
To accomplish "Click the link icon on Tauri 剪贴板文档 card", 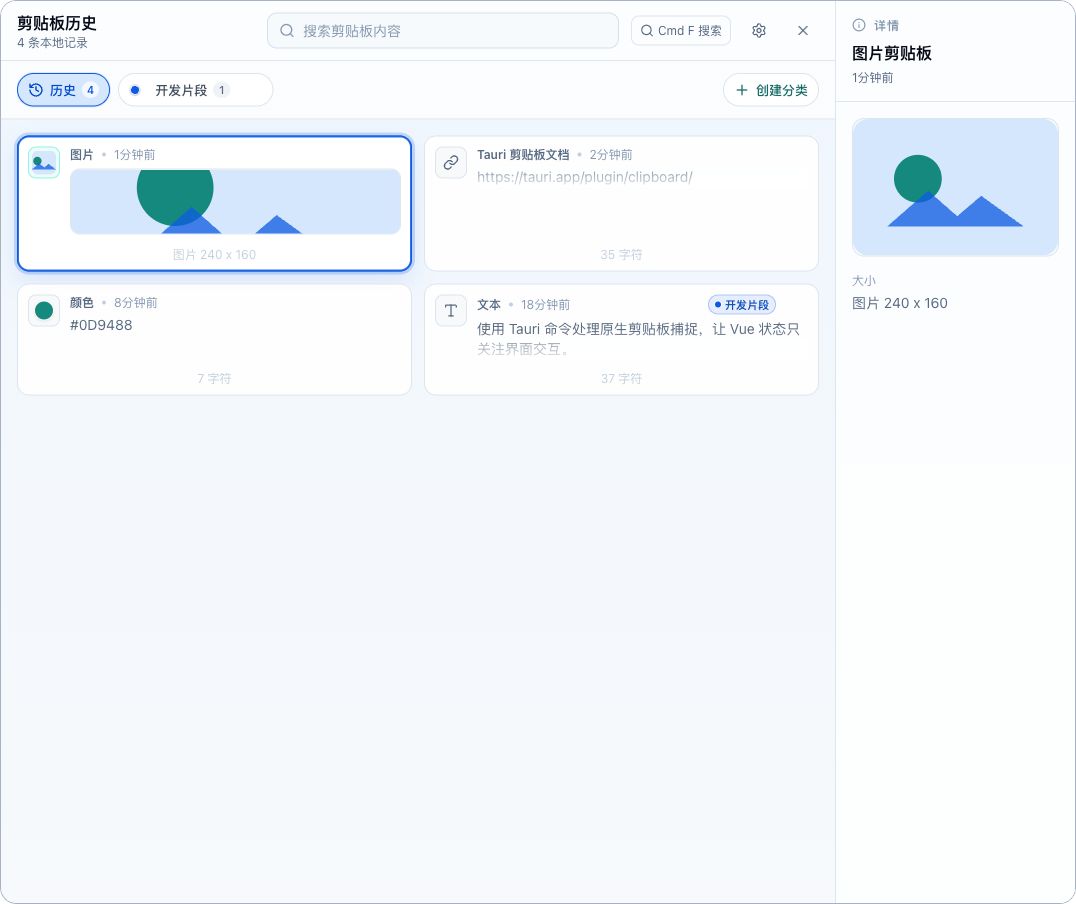I will tap(451, 163).
